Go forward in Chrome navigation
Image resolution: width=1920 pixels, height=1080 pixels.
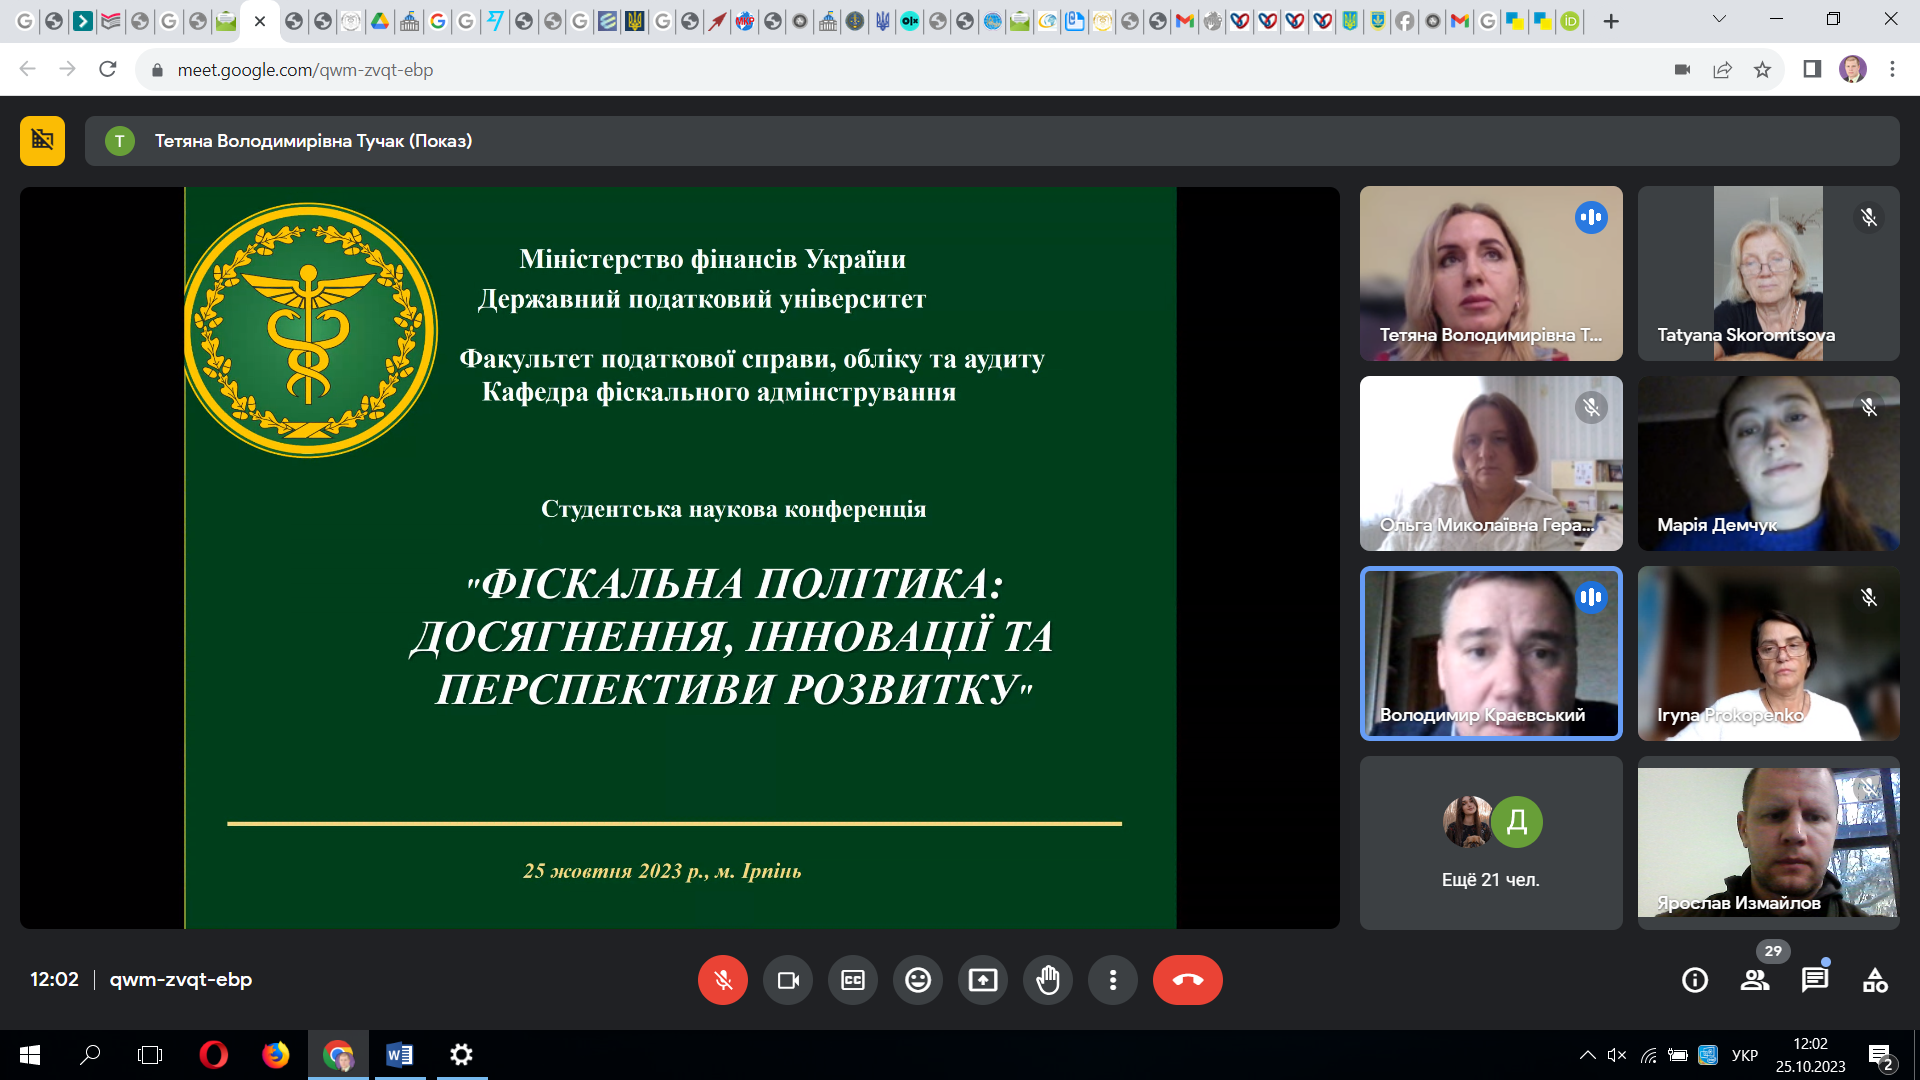67,69
